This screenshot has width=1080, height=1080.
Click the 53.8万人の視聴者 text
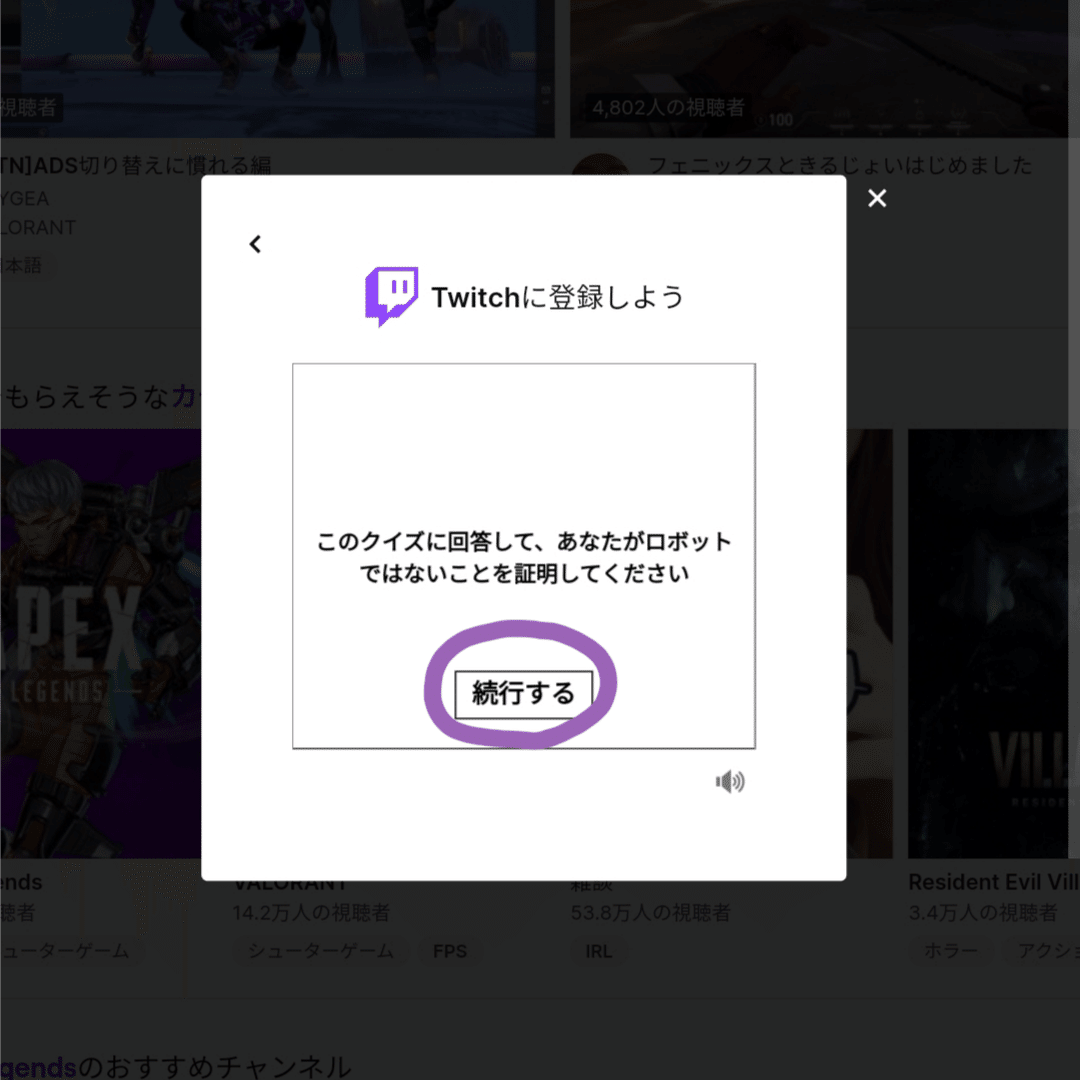pos(650,913)
